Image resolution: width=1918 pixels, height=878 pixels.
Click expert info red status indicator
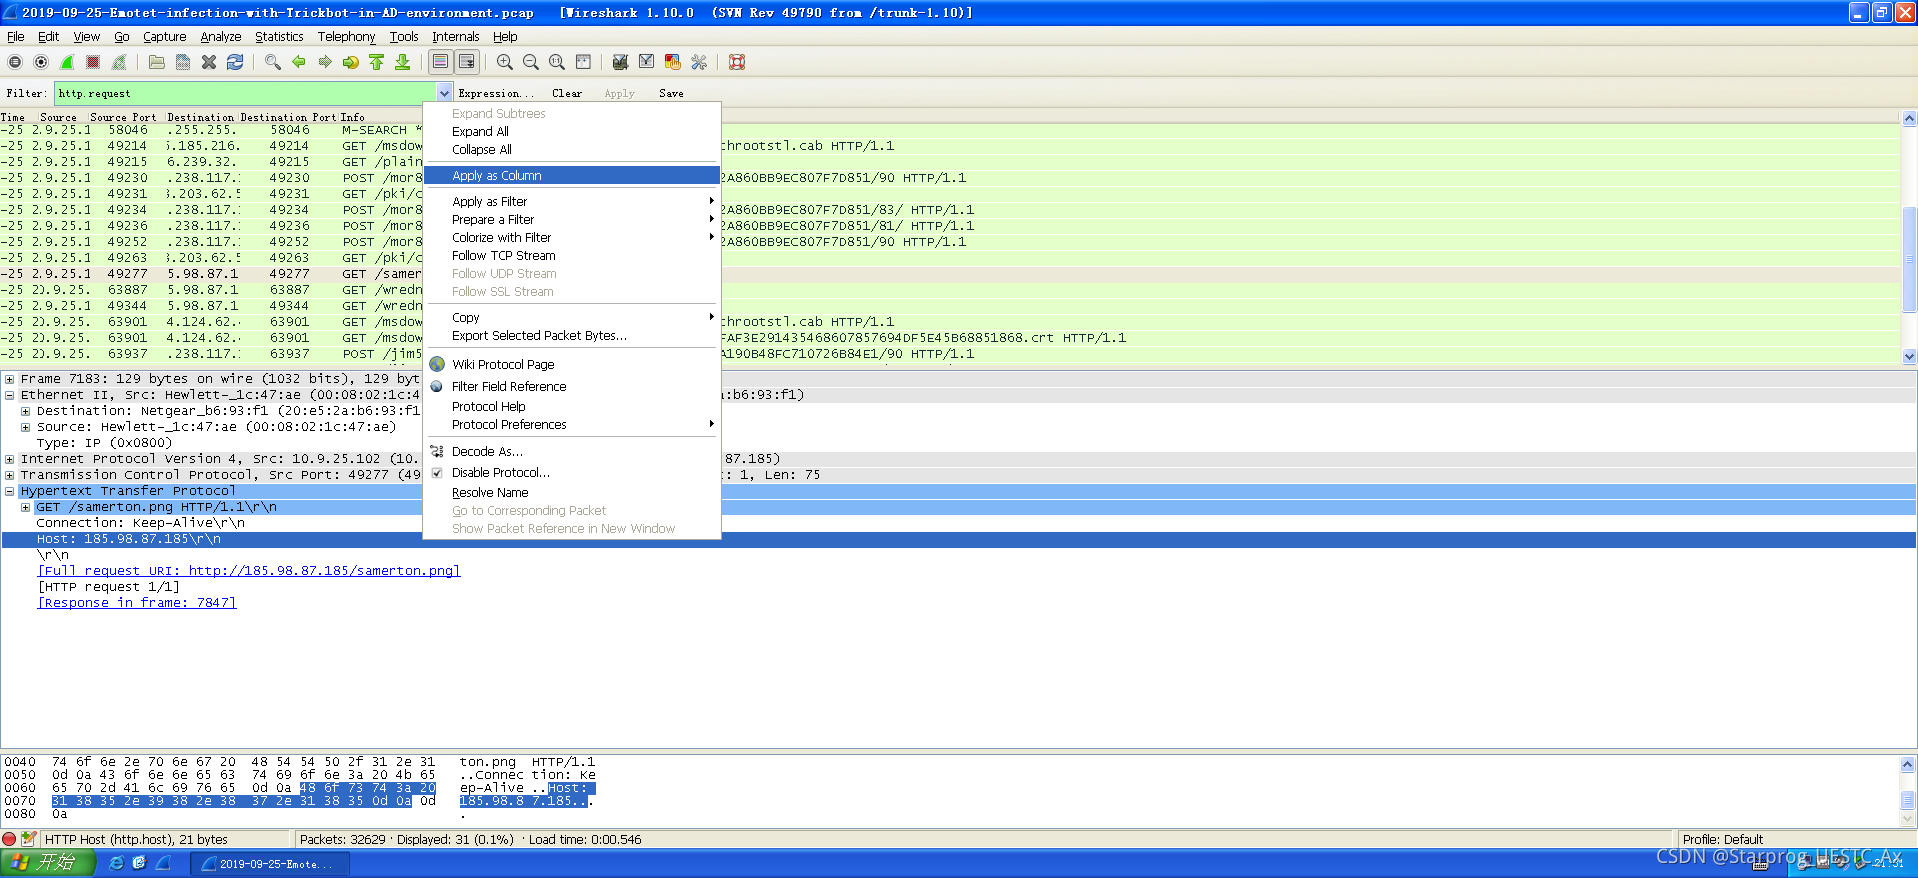point(10,840)
